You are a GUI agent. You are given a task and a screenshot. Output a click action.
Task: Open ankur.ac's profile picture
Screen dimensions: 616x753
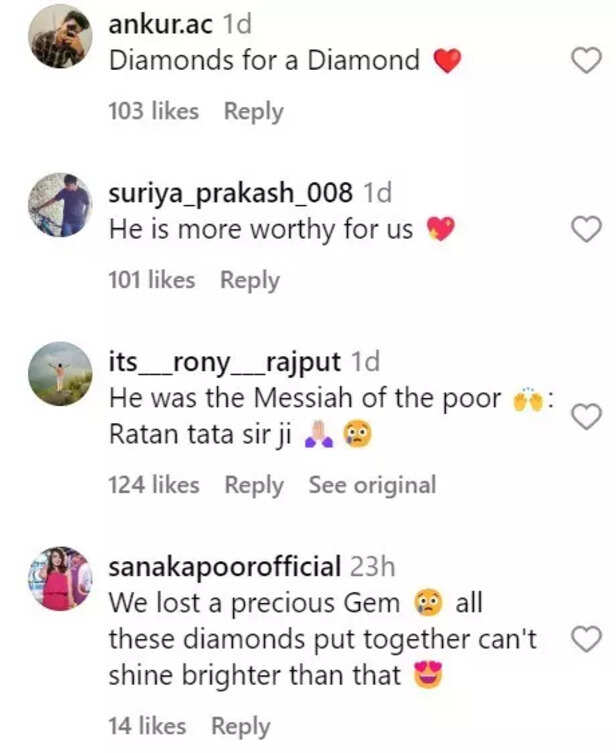(60, 36)
